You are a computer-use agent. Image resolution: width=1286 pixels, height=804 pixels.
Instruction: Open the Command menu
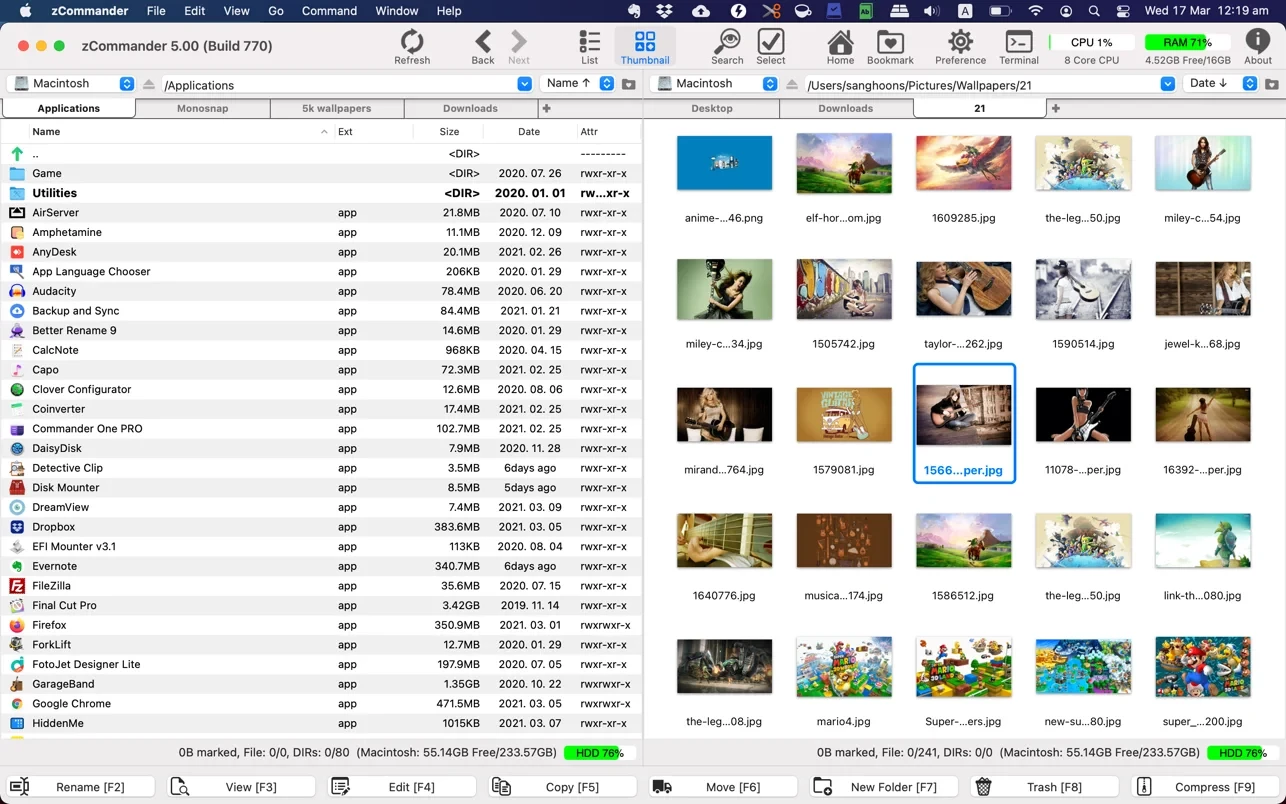[329, 11]
